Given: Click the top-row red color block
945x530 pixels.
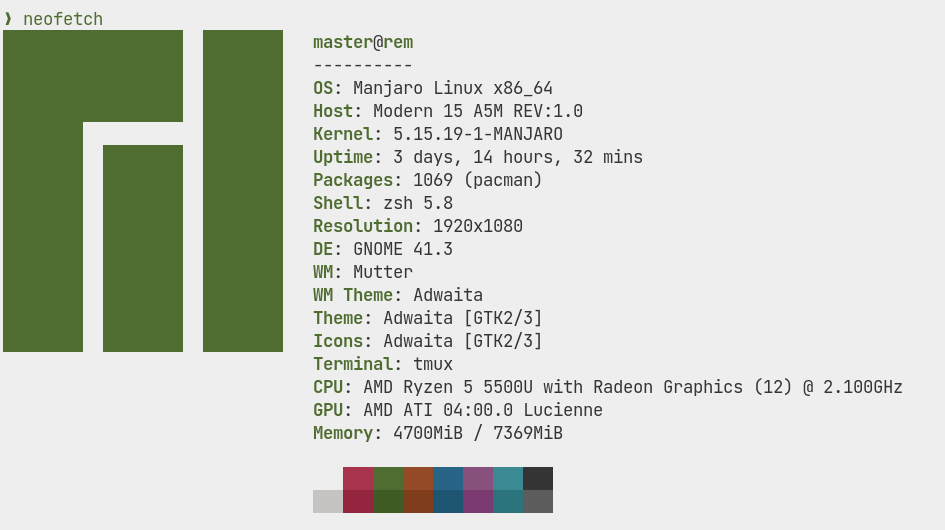Looking at the screenshot, I should pyautogui.click(x=358, y=478).
